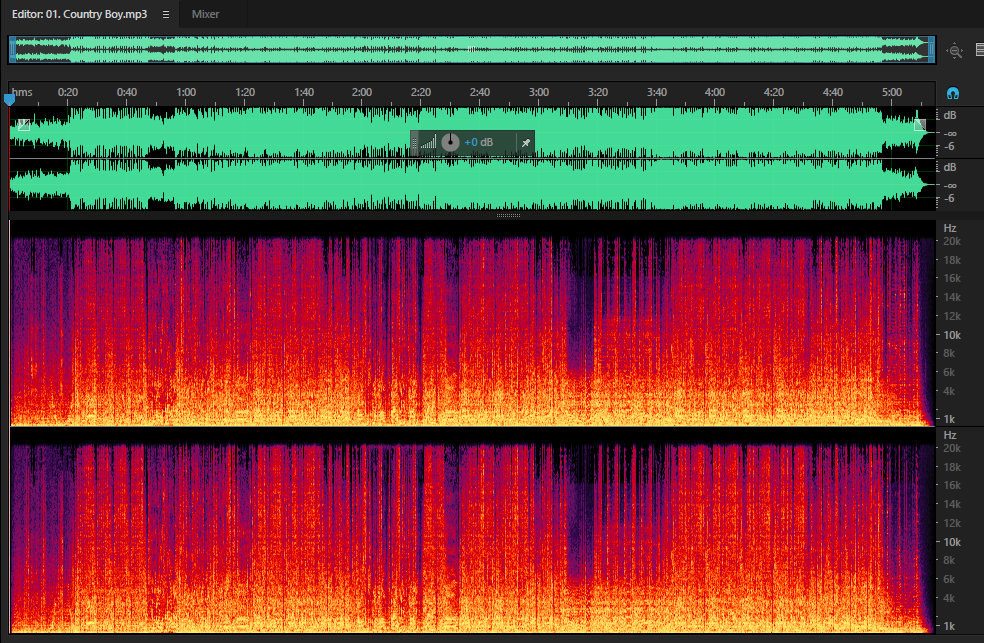Screen dimensions: 984x643
Task: Click the dB label of the upper channel
Action: pos(949,115)
